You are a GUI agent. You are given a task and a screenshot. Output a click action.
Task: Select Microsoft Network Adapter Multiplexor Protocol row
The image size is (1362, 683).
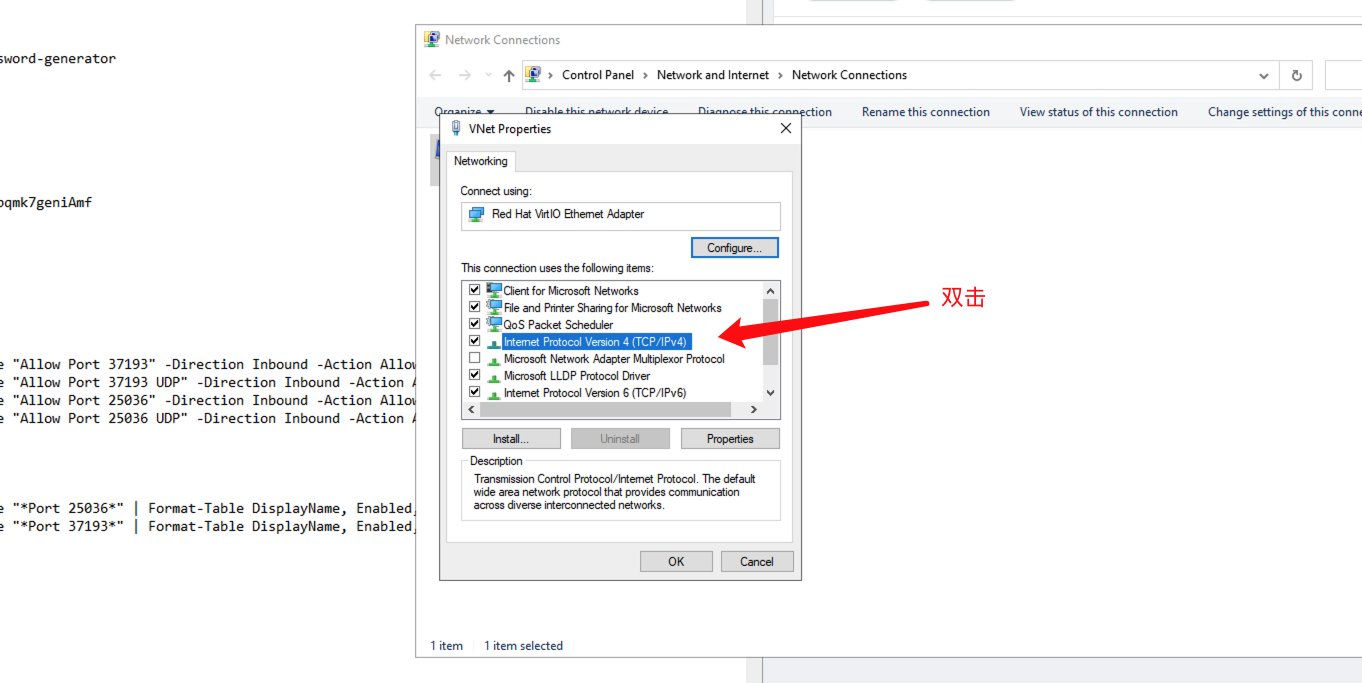pos(613,359)
